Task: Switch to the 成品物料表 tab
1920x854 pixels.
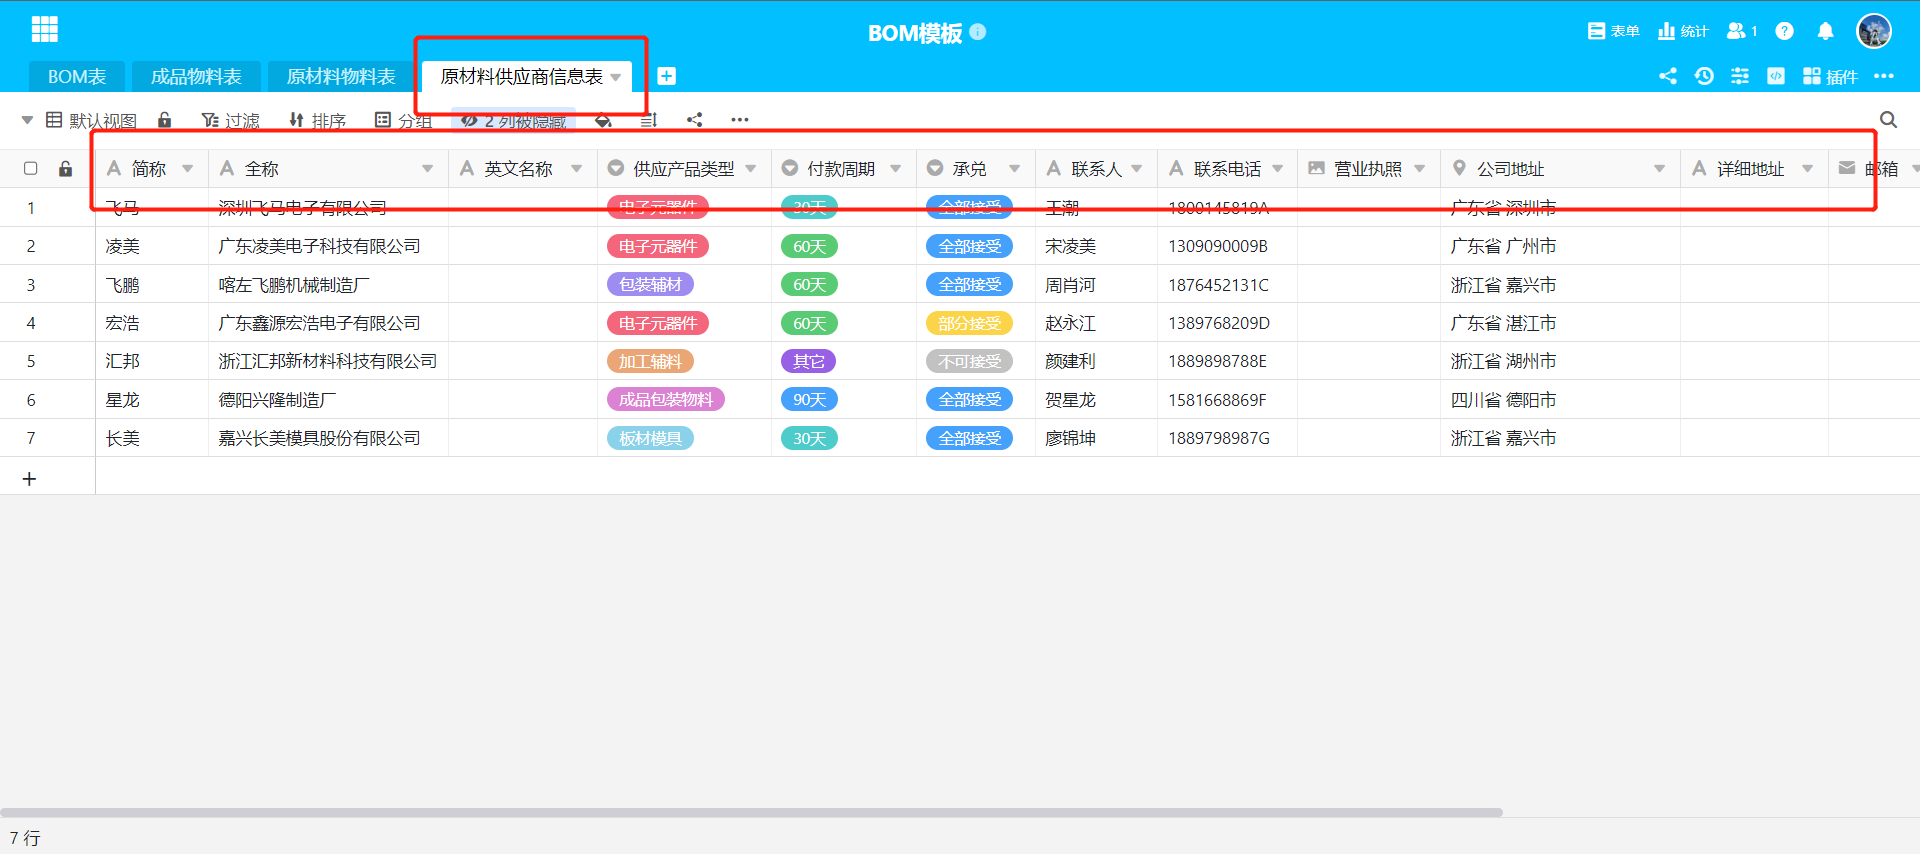Action: point(196,76)
